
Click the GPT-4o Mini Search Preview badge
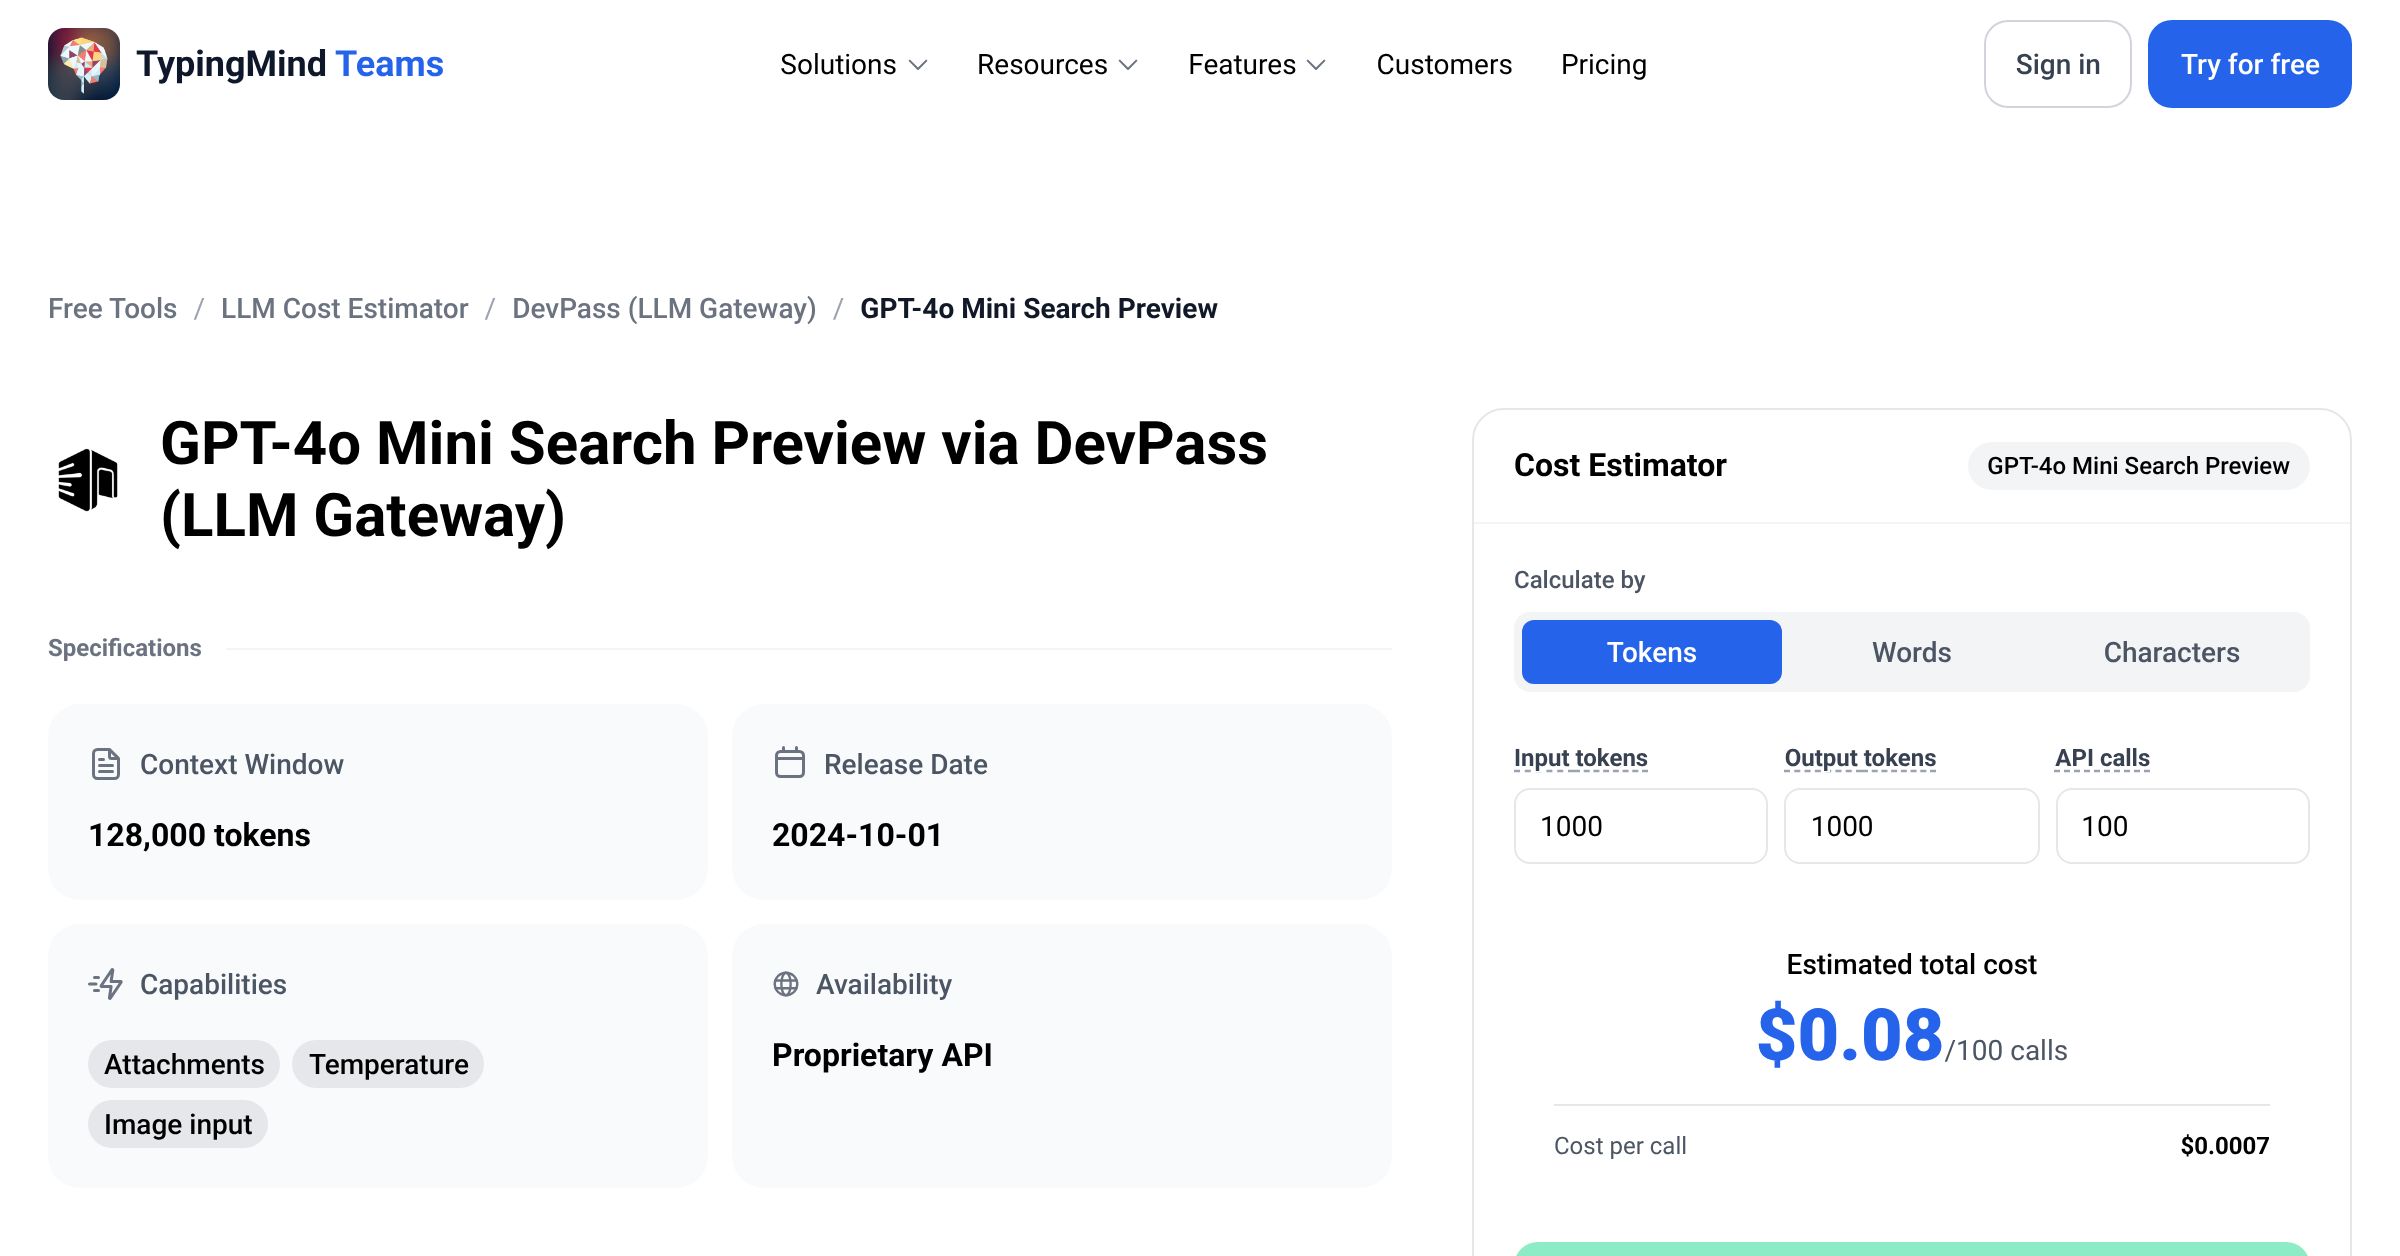[2138, 466]
